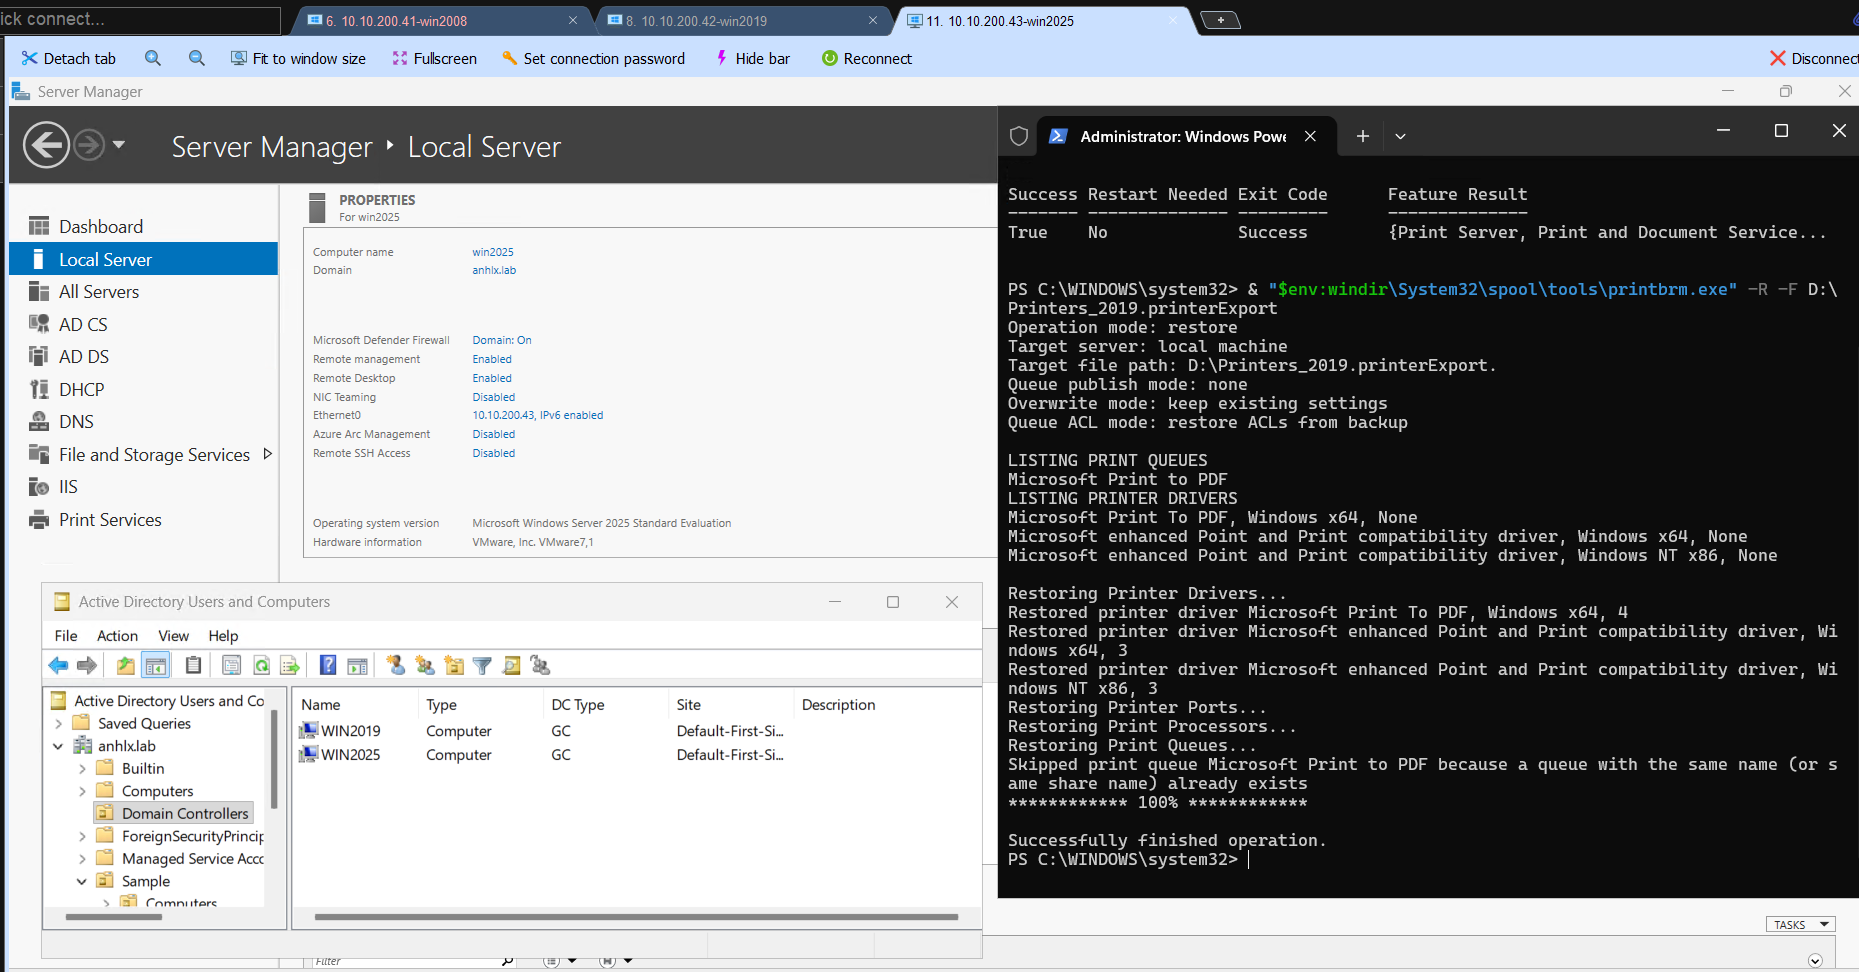Image resolution: width=1859 pixels, height=972 pixels.
Task: Create a new user with toolbar icon
Action: pos(396,665)
